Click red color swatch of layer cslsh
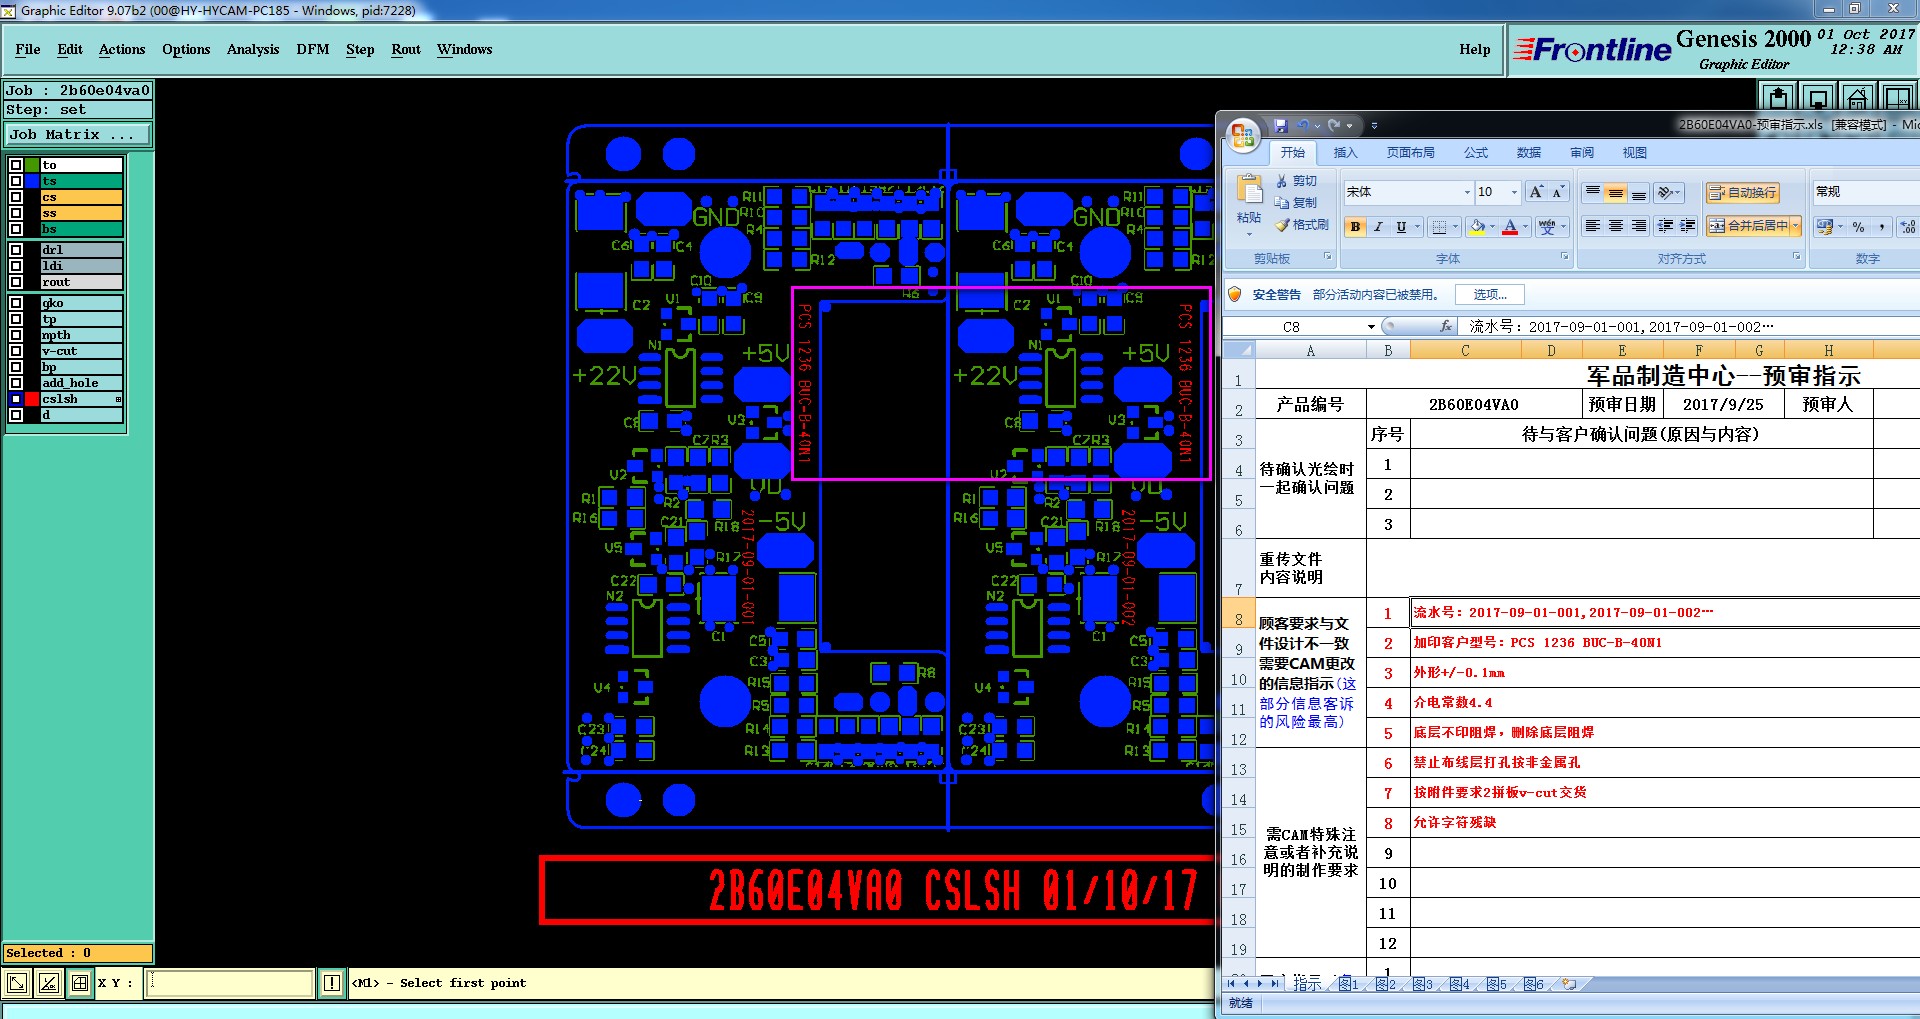Image resolution: width=1920 pixels, height=1019 pixels. 32,399
